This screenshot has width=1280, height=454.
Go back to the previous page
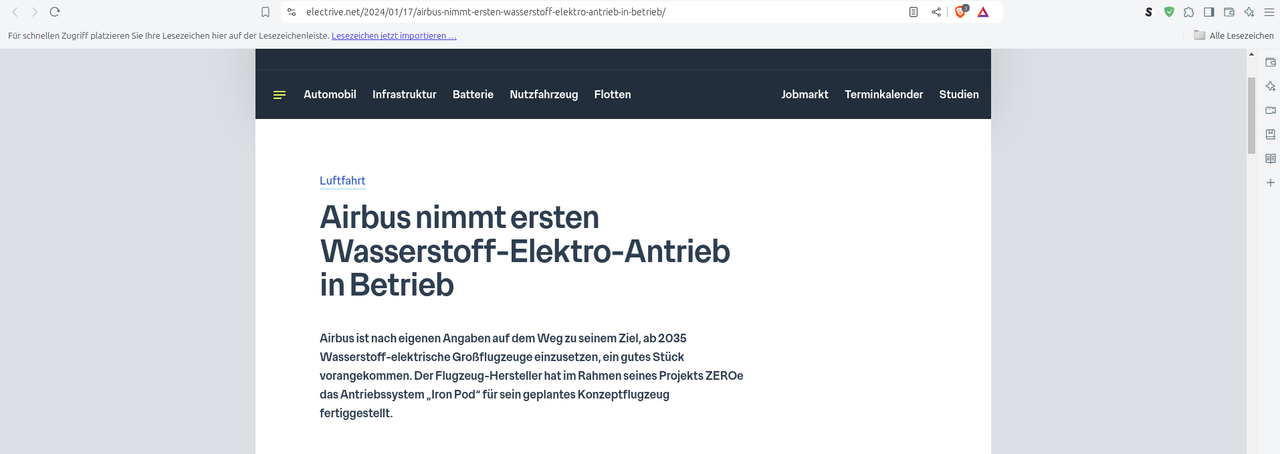click(x=15, y=12)
